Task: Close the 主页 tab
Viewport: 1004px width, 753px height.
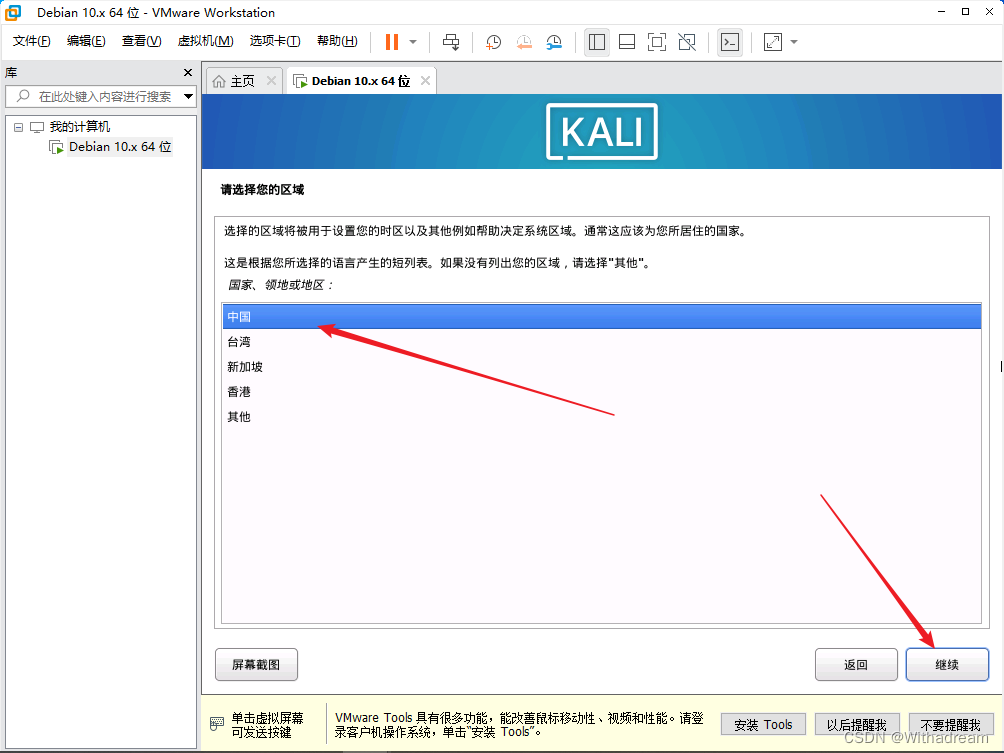Action: 271,81
